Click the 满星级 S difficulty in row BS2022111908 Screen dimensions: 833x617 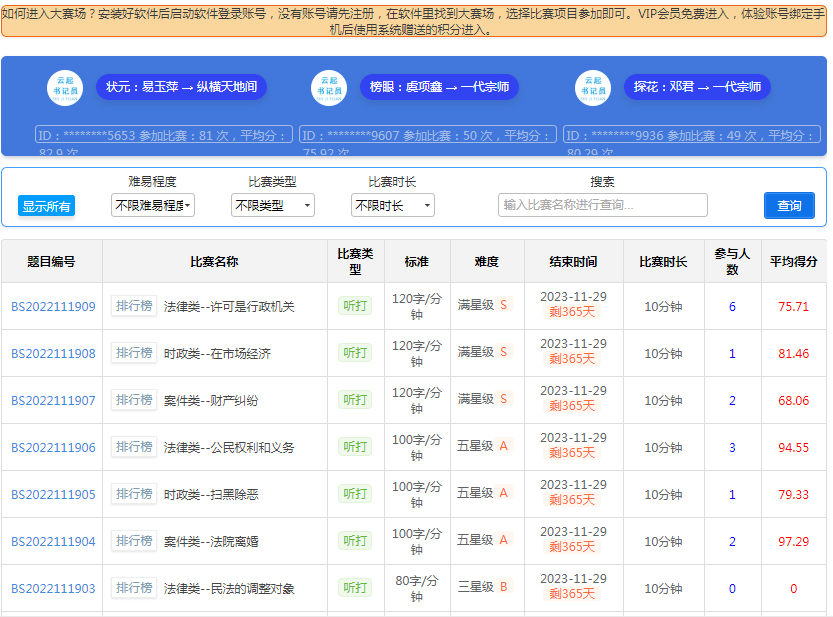point(484,352)
